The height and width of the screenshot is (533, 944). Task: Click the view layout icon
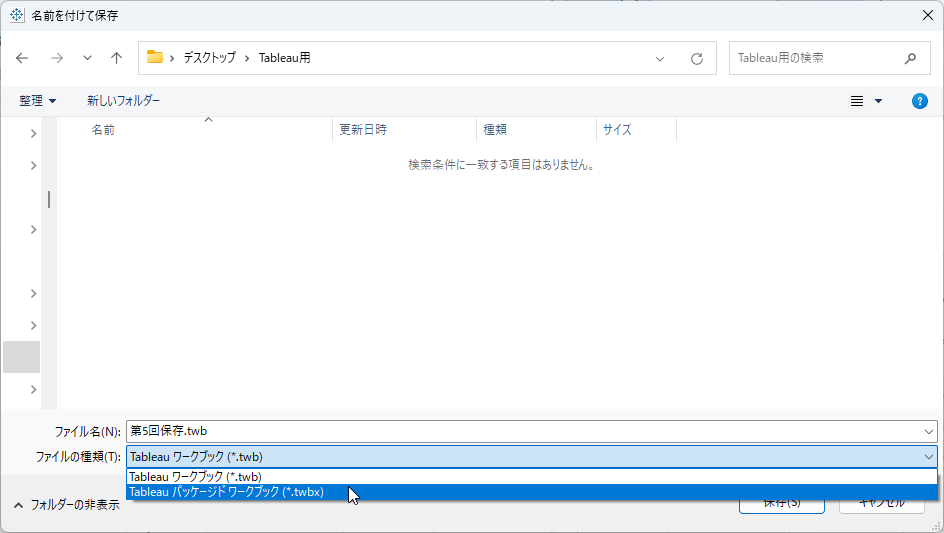(857, 101)
